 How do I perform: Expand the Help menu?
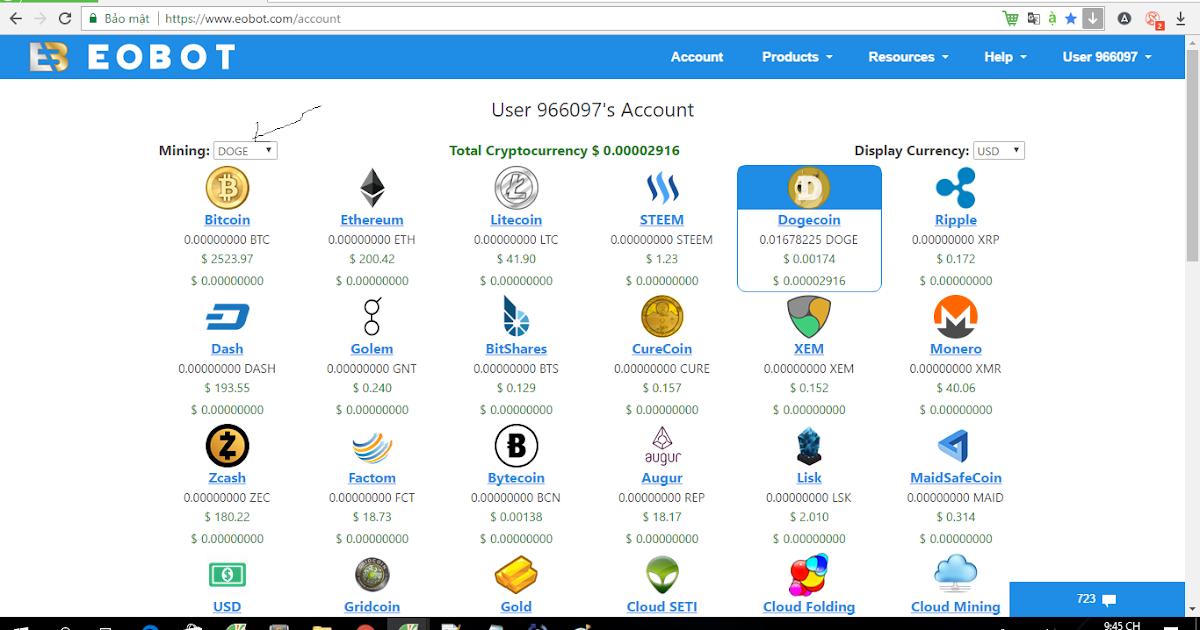click(x=1005, y=57)
